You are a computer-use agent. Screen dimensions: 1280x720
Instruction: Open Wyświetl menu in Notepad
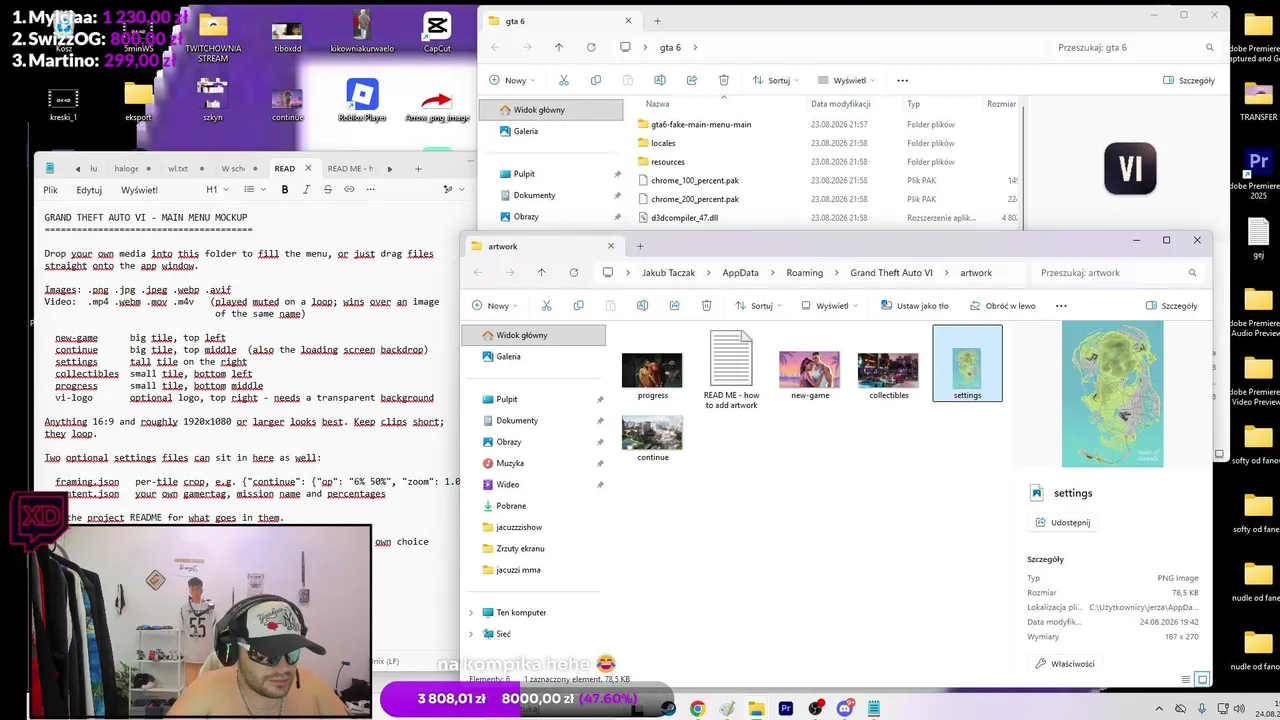point(139,189)
